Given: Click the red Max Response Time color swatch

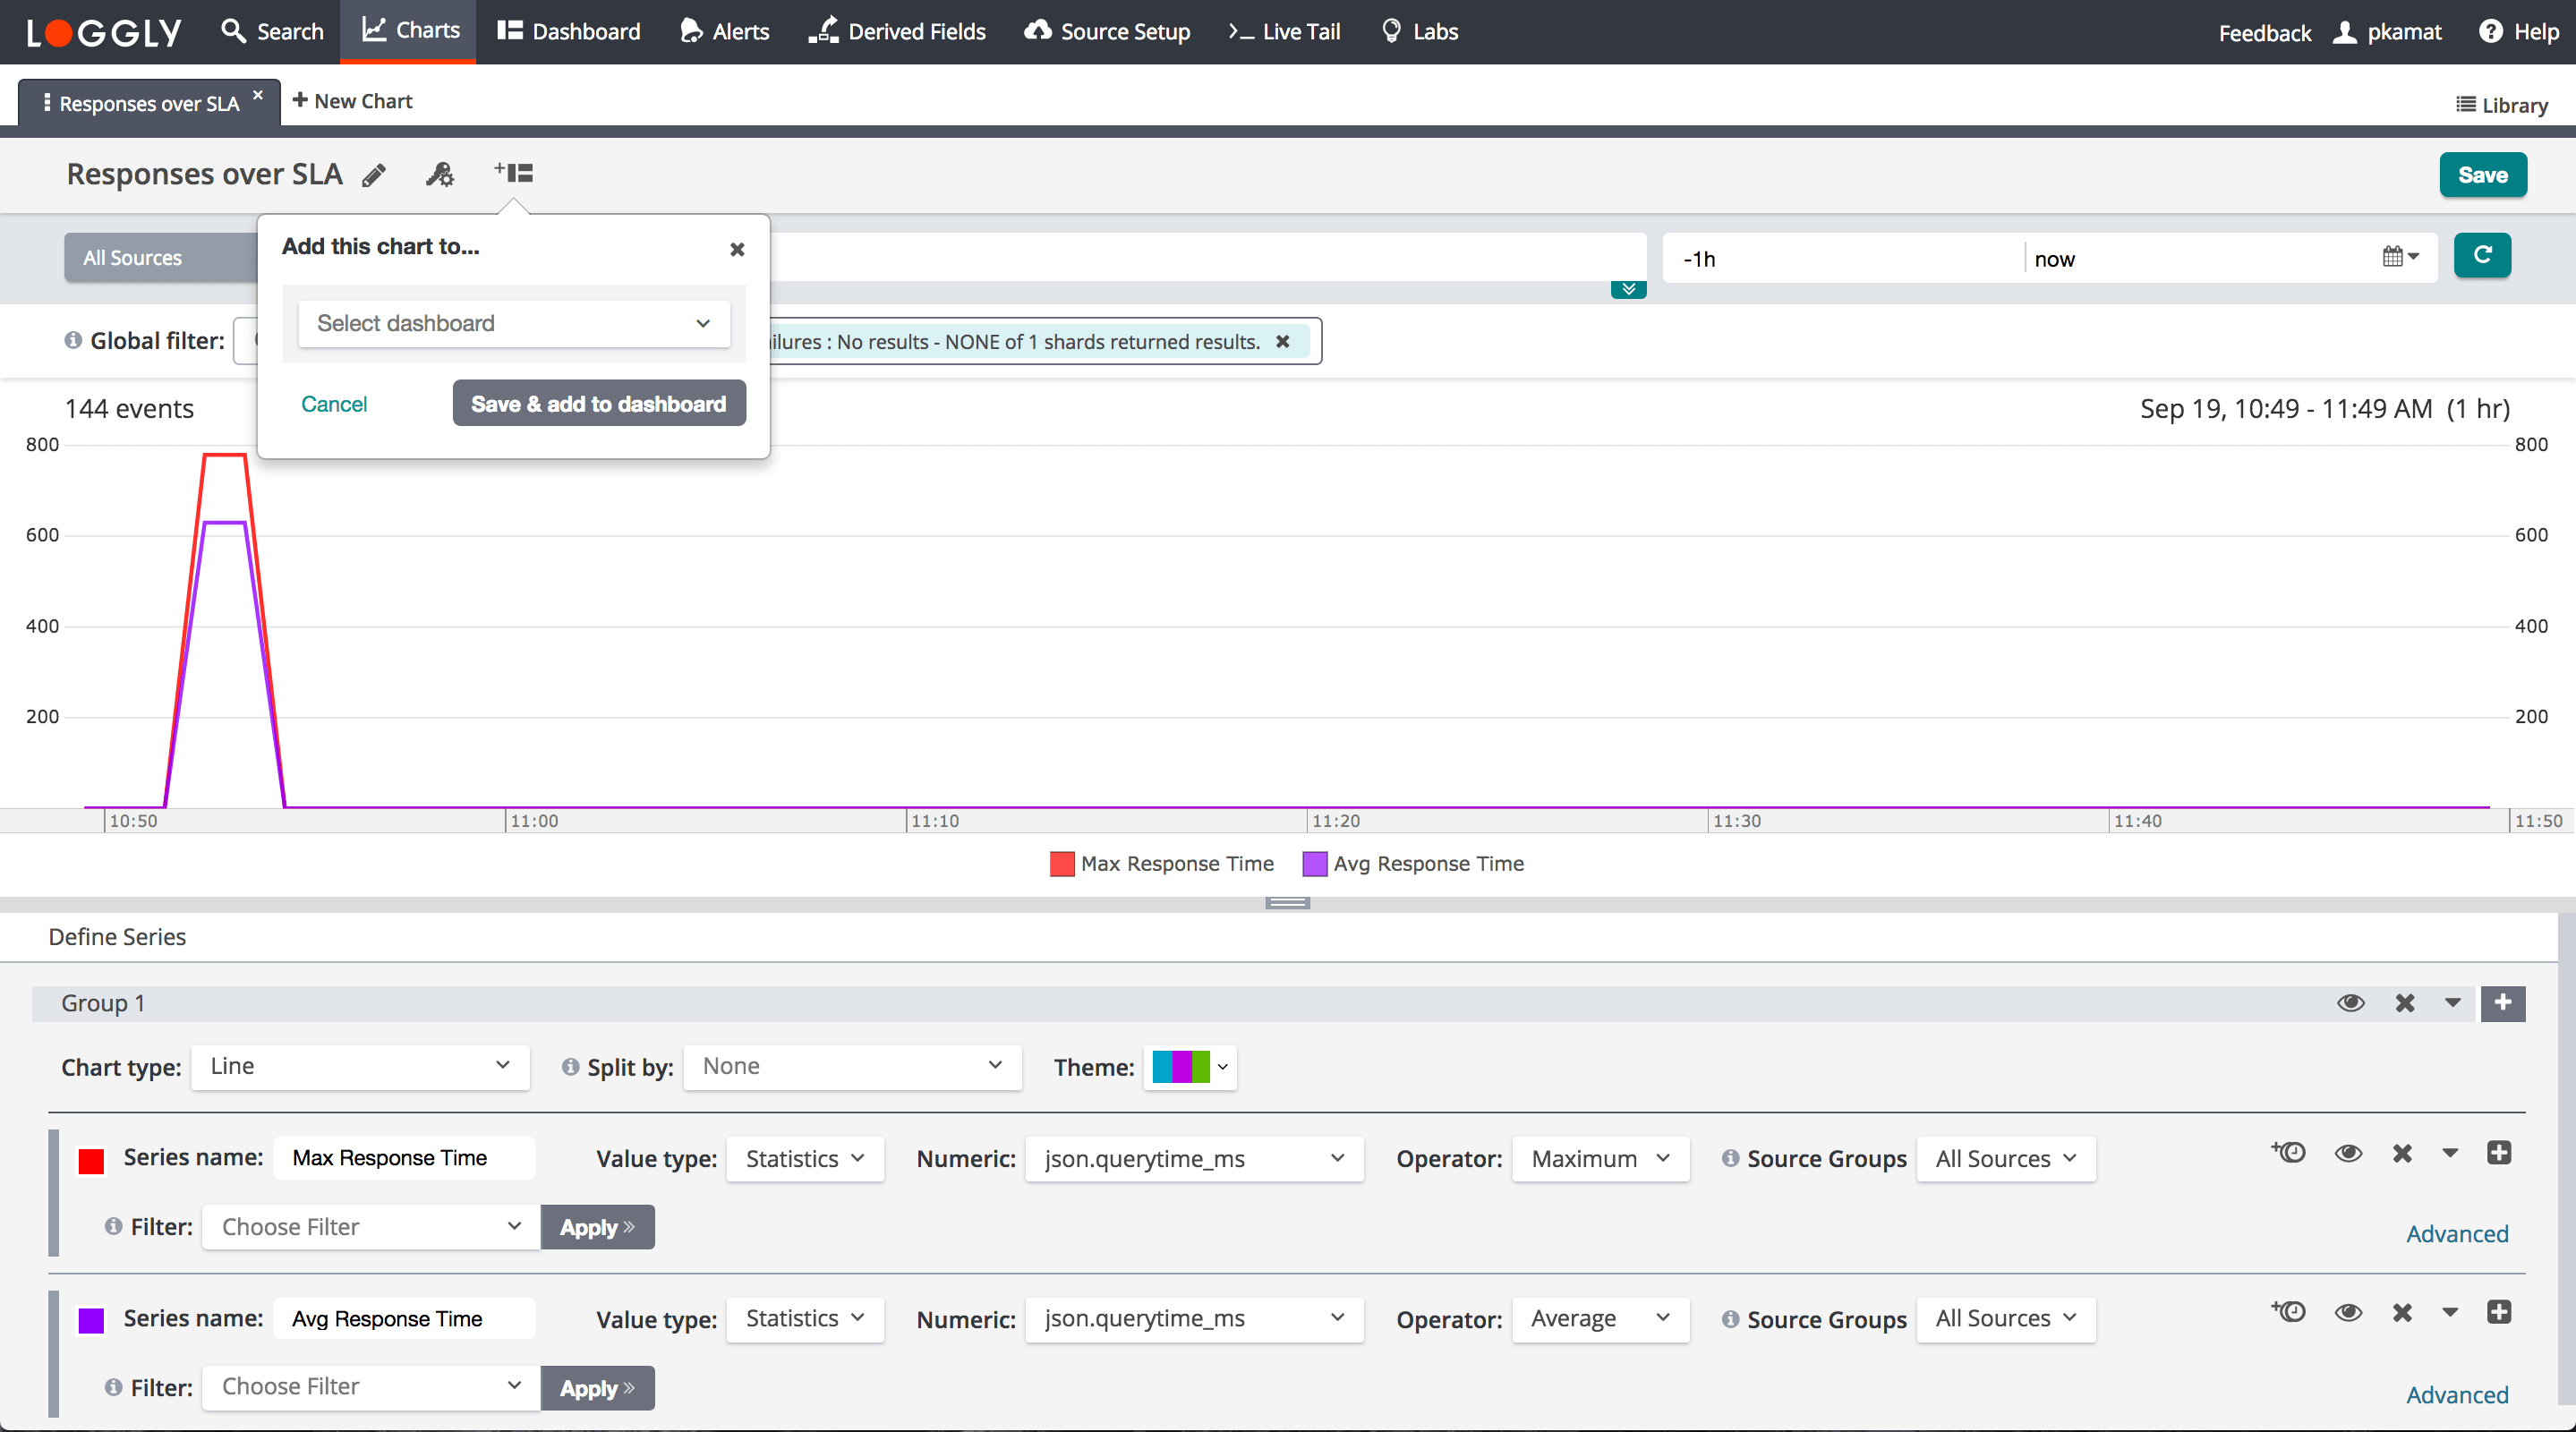Looking at the screenshot, I should pyautogui.click(x=91, y=1160).
